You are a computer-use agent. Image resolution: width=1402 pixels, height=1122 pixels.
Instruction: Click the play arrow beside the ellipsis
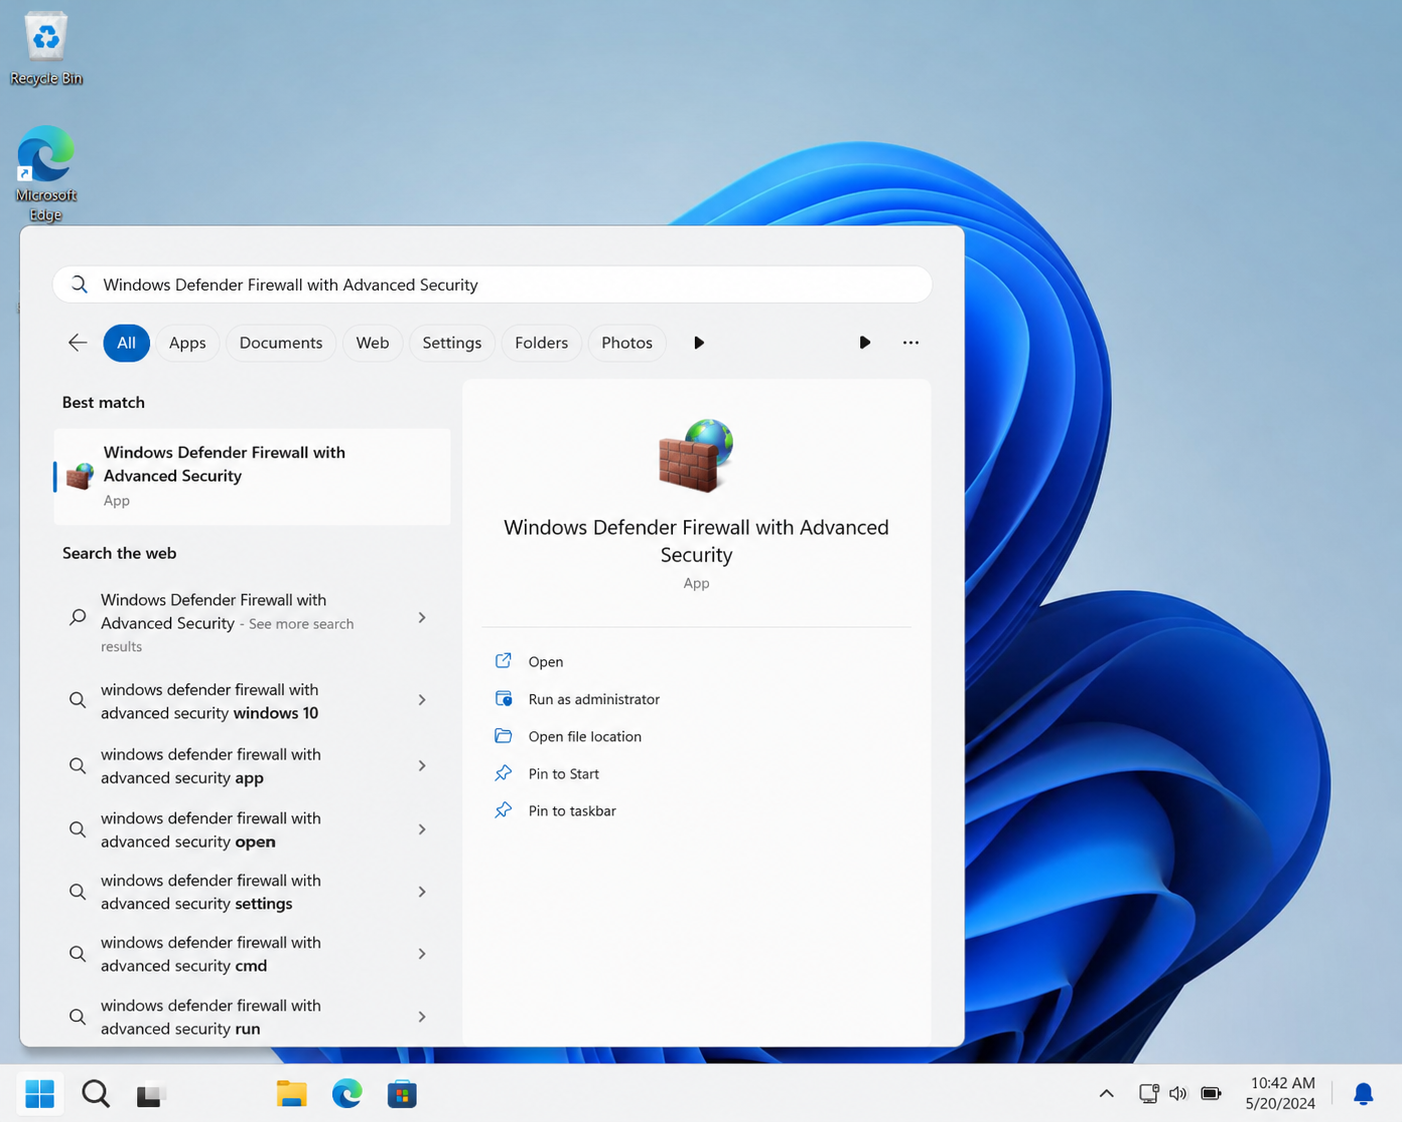pyautogui.click(x=865, y=343)
